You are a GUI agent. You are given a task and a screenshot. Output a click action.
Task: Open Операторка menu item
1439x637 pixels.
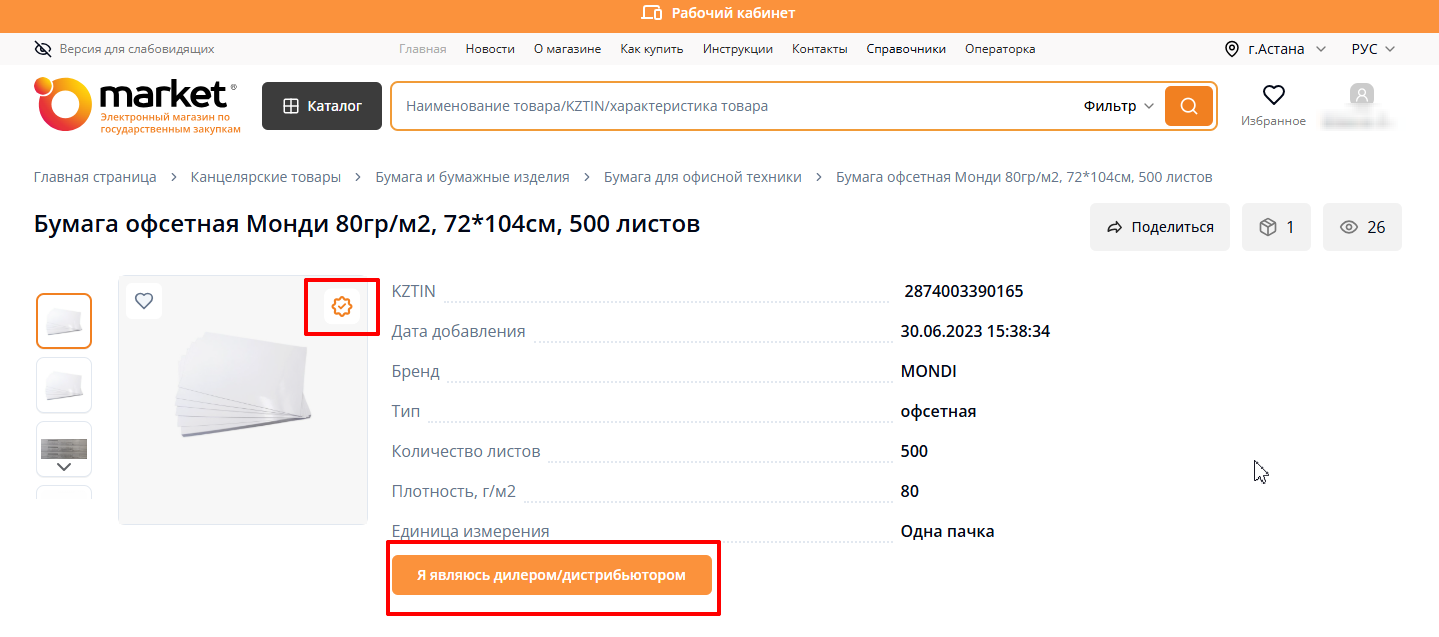pyautogui.click(x=1000, y=49)
